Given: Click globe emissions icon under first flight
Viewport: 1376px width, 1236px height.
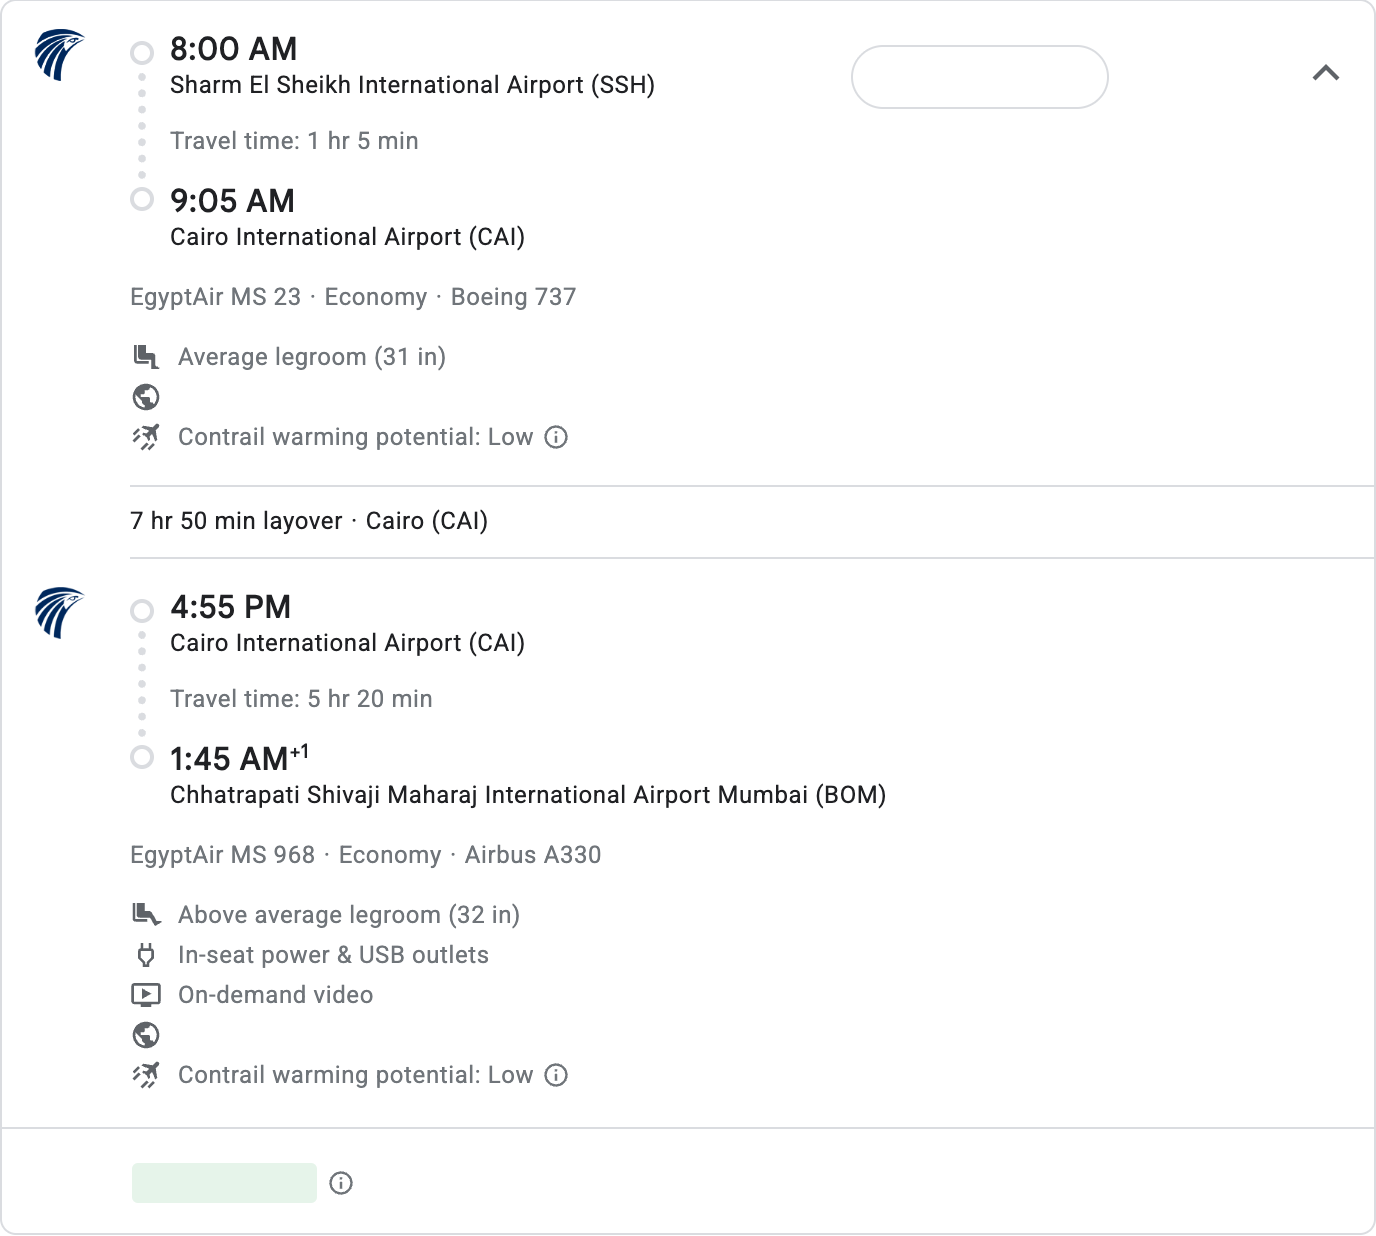Looking at the screenshot, I should pos(146,397).
